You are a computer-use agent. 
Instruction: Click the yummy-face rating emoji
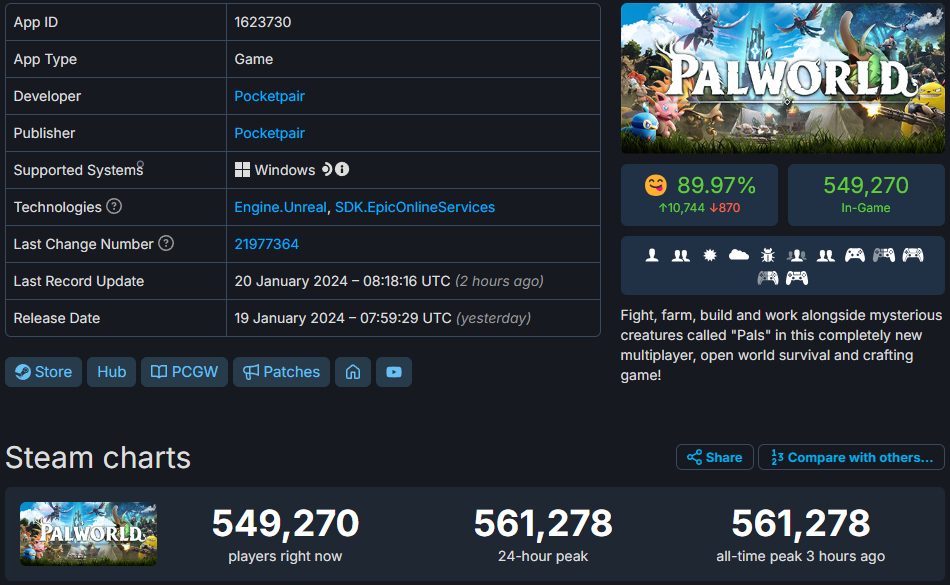656,185
